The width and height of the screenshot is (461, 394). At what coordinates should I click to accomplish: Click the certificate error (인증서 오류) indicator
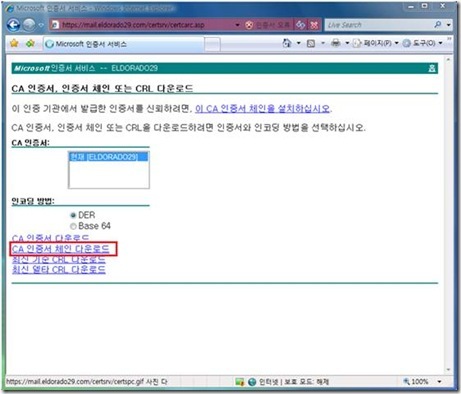(268, 25)
